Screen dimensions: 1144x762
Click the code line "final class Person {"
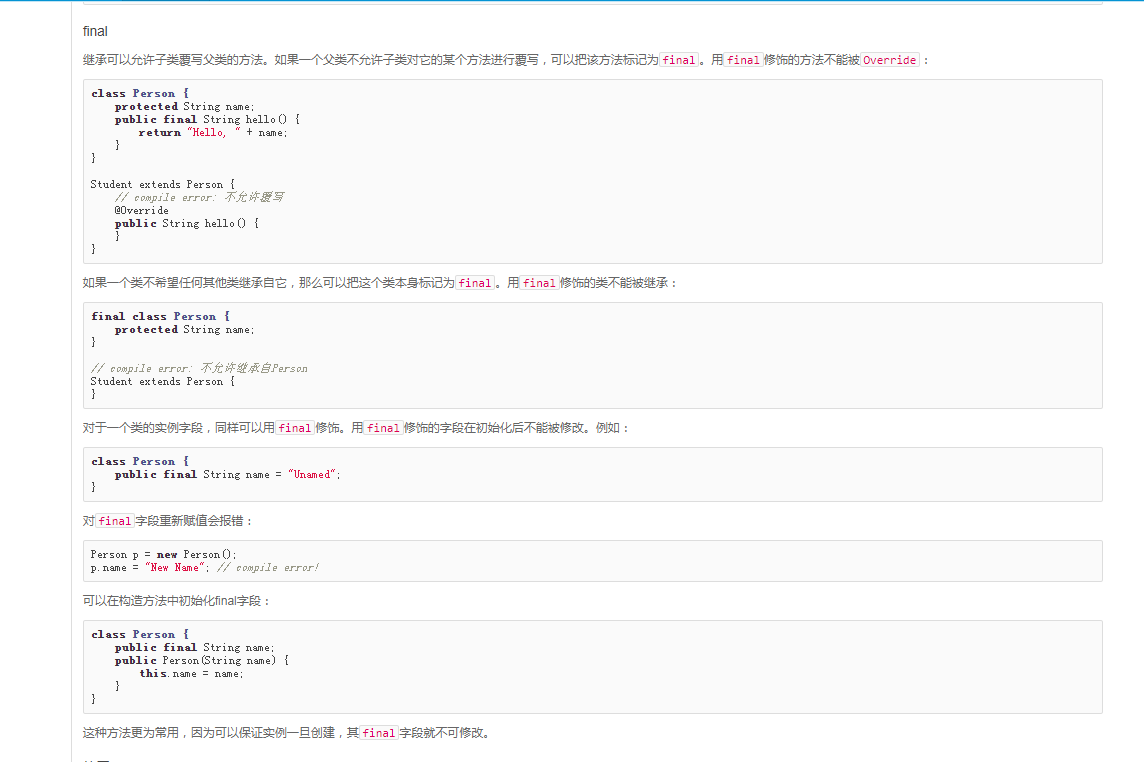coord(161,316)
